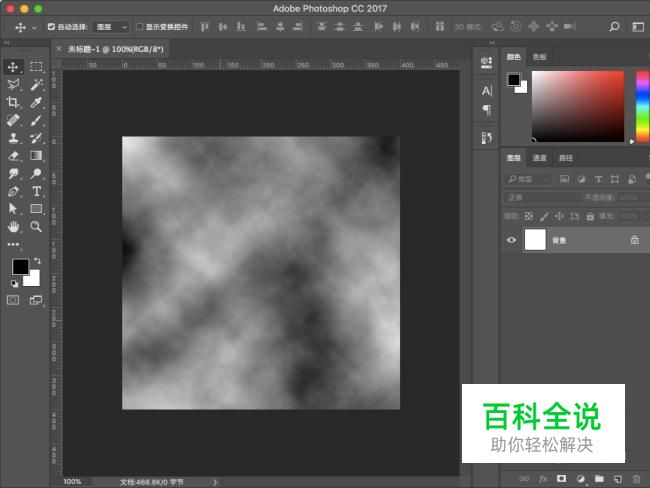Close the 未标题-1 document tab

[58, 48]
